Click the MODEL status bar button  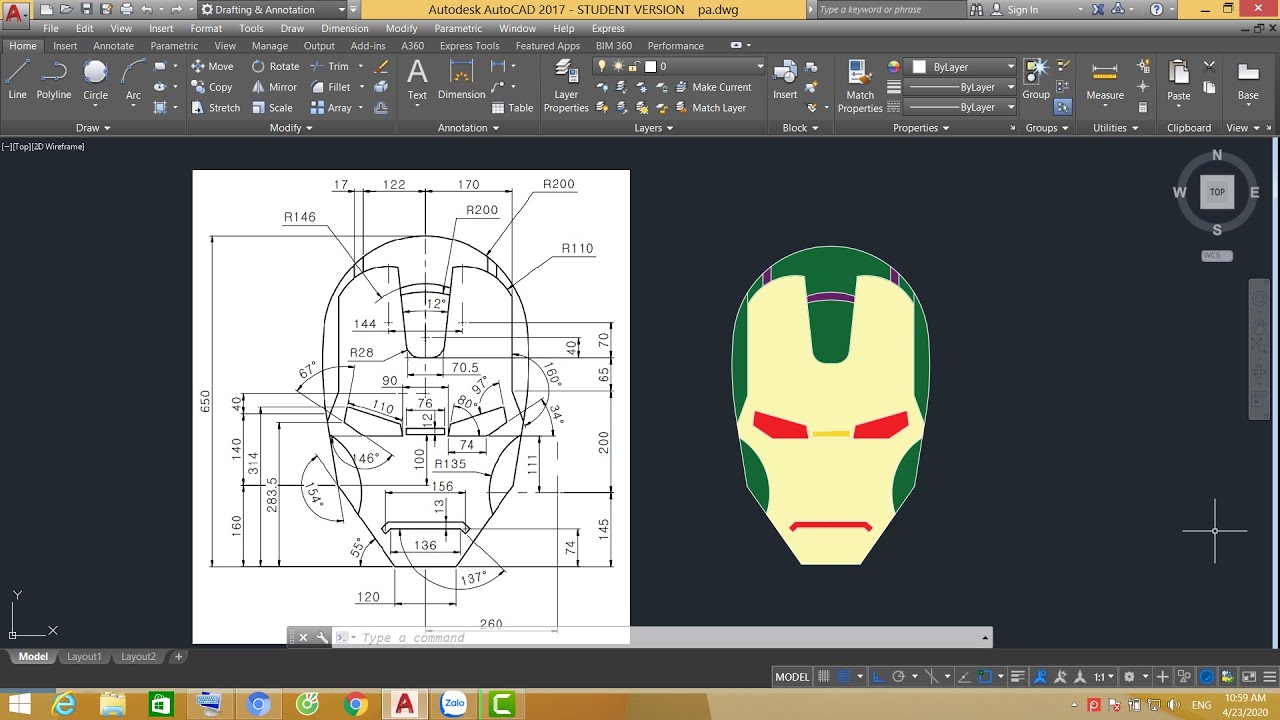[x=792, y=677]
